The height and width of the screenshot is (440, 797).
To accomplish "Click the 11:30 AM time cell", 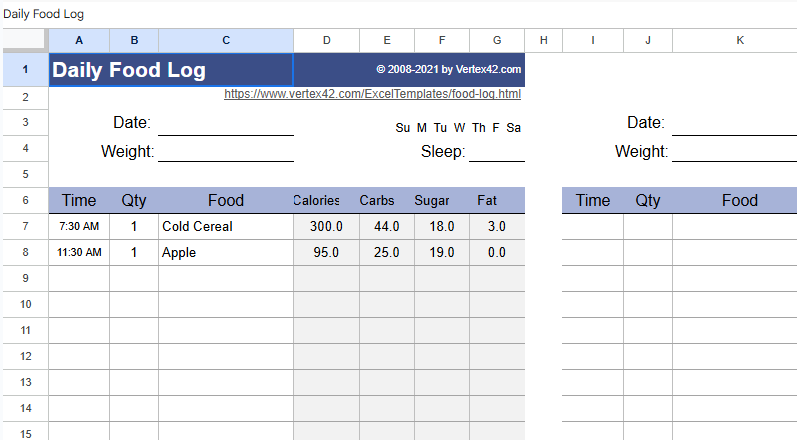I will click(79, 252).
